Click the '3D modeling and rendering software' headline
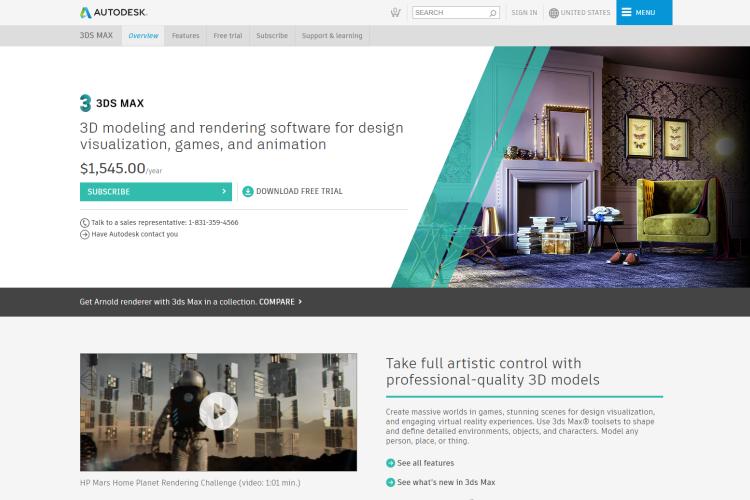This screenshot has width=750, height=500. pyautogui.click(x=242, y=136)
